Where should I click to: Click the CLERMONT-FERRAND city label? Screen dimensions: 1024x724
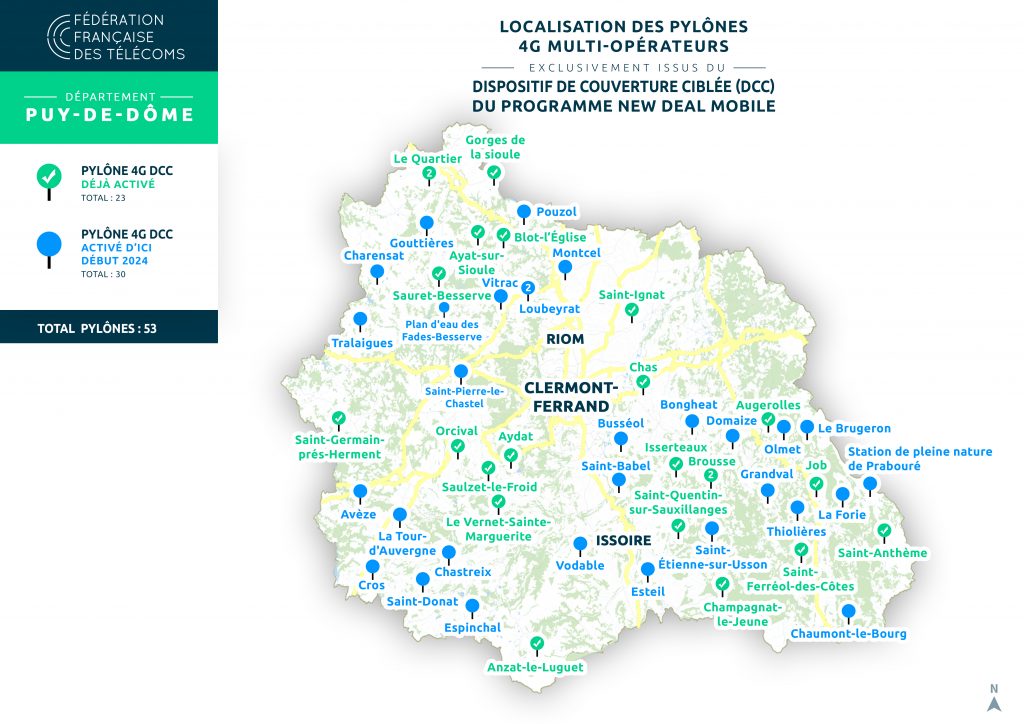coord(571,397)
